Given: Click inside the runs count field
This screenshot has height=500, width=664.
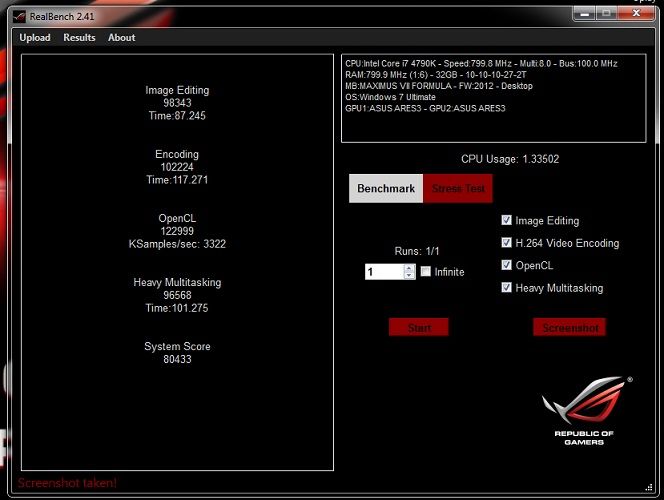Looking at the screenshot, I should (x=384, y=272).
